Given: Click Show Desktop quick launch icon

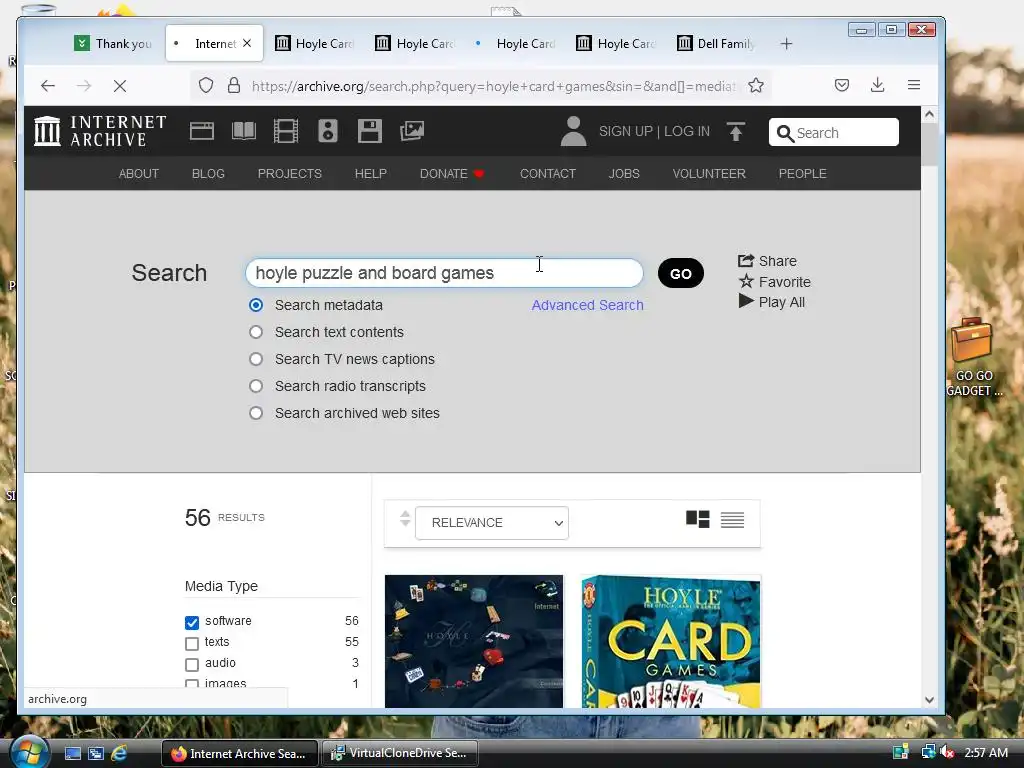Looking at the screenshot, I should (x=72, y=753).
